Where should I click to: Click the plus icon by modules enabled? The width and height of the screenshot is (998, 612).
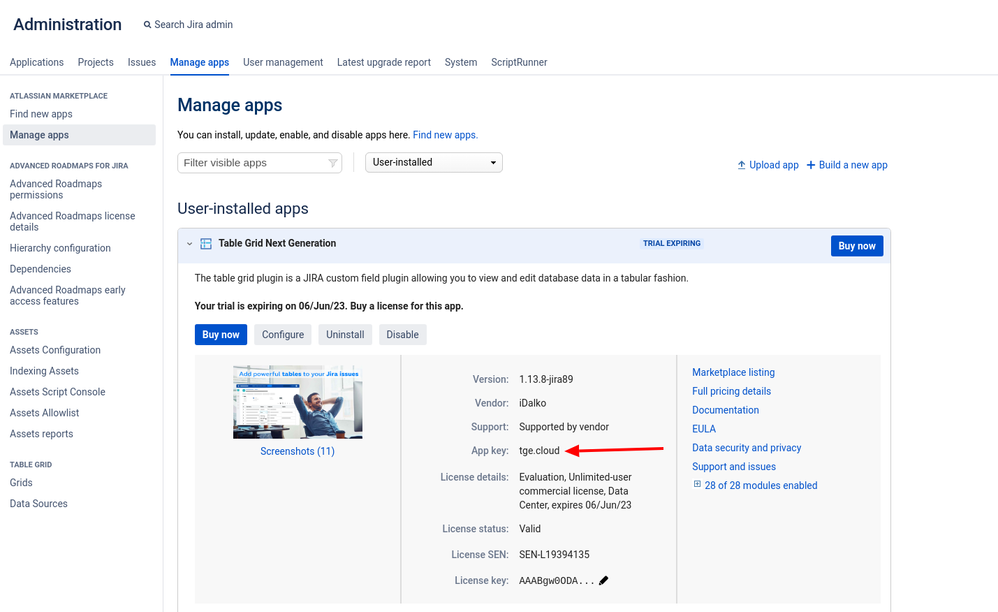pyautogui.click(x=697, y=484)
